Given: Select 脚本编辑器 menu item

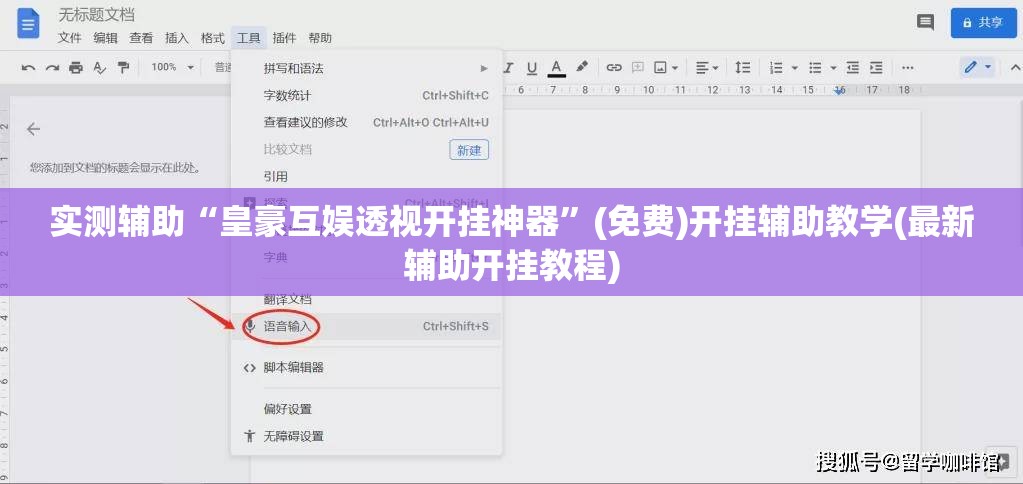Looking at the screenshot, I should coord(366,368).
